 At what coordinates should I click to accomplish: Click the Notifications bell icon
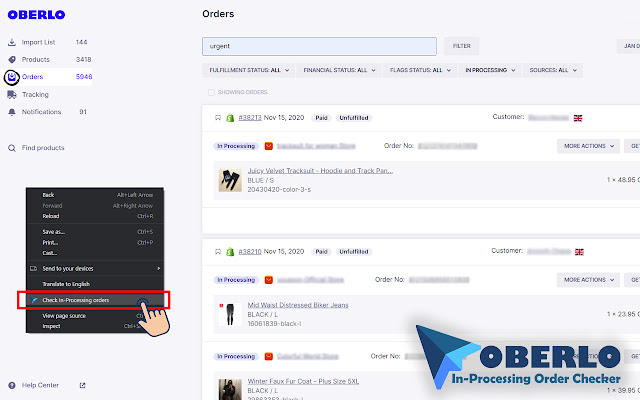[12, 112]
